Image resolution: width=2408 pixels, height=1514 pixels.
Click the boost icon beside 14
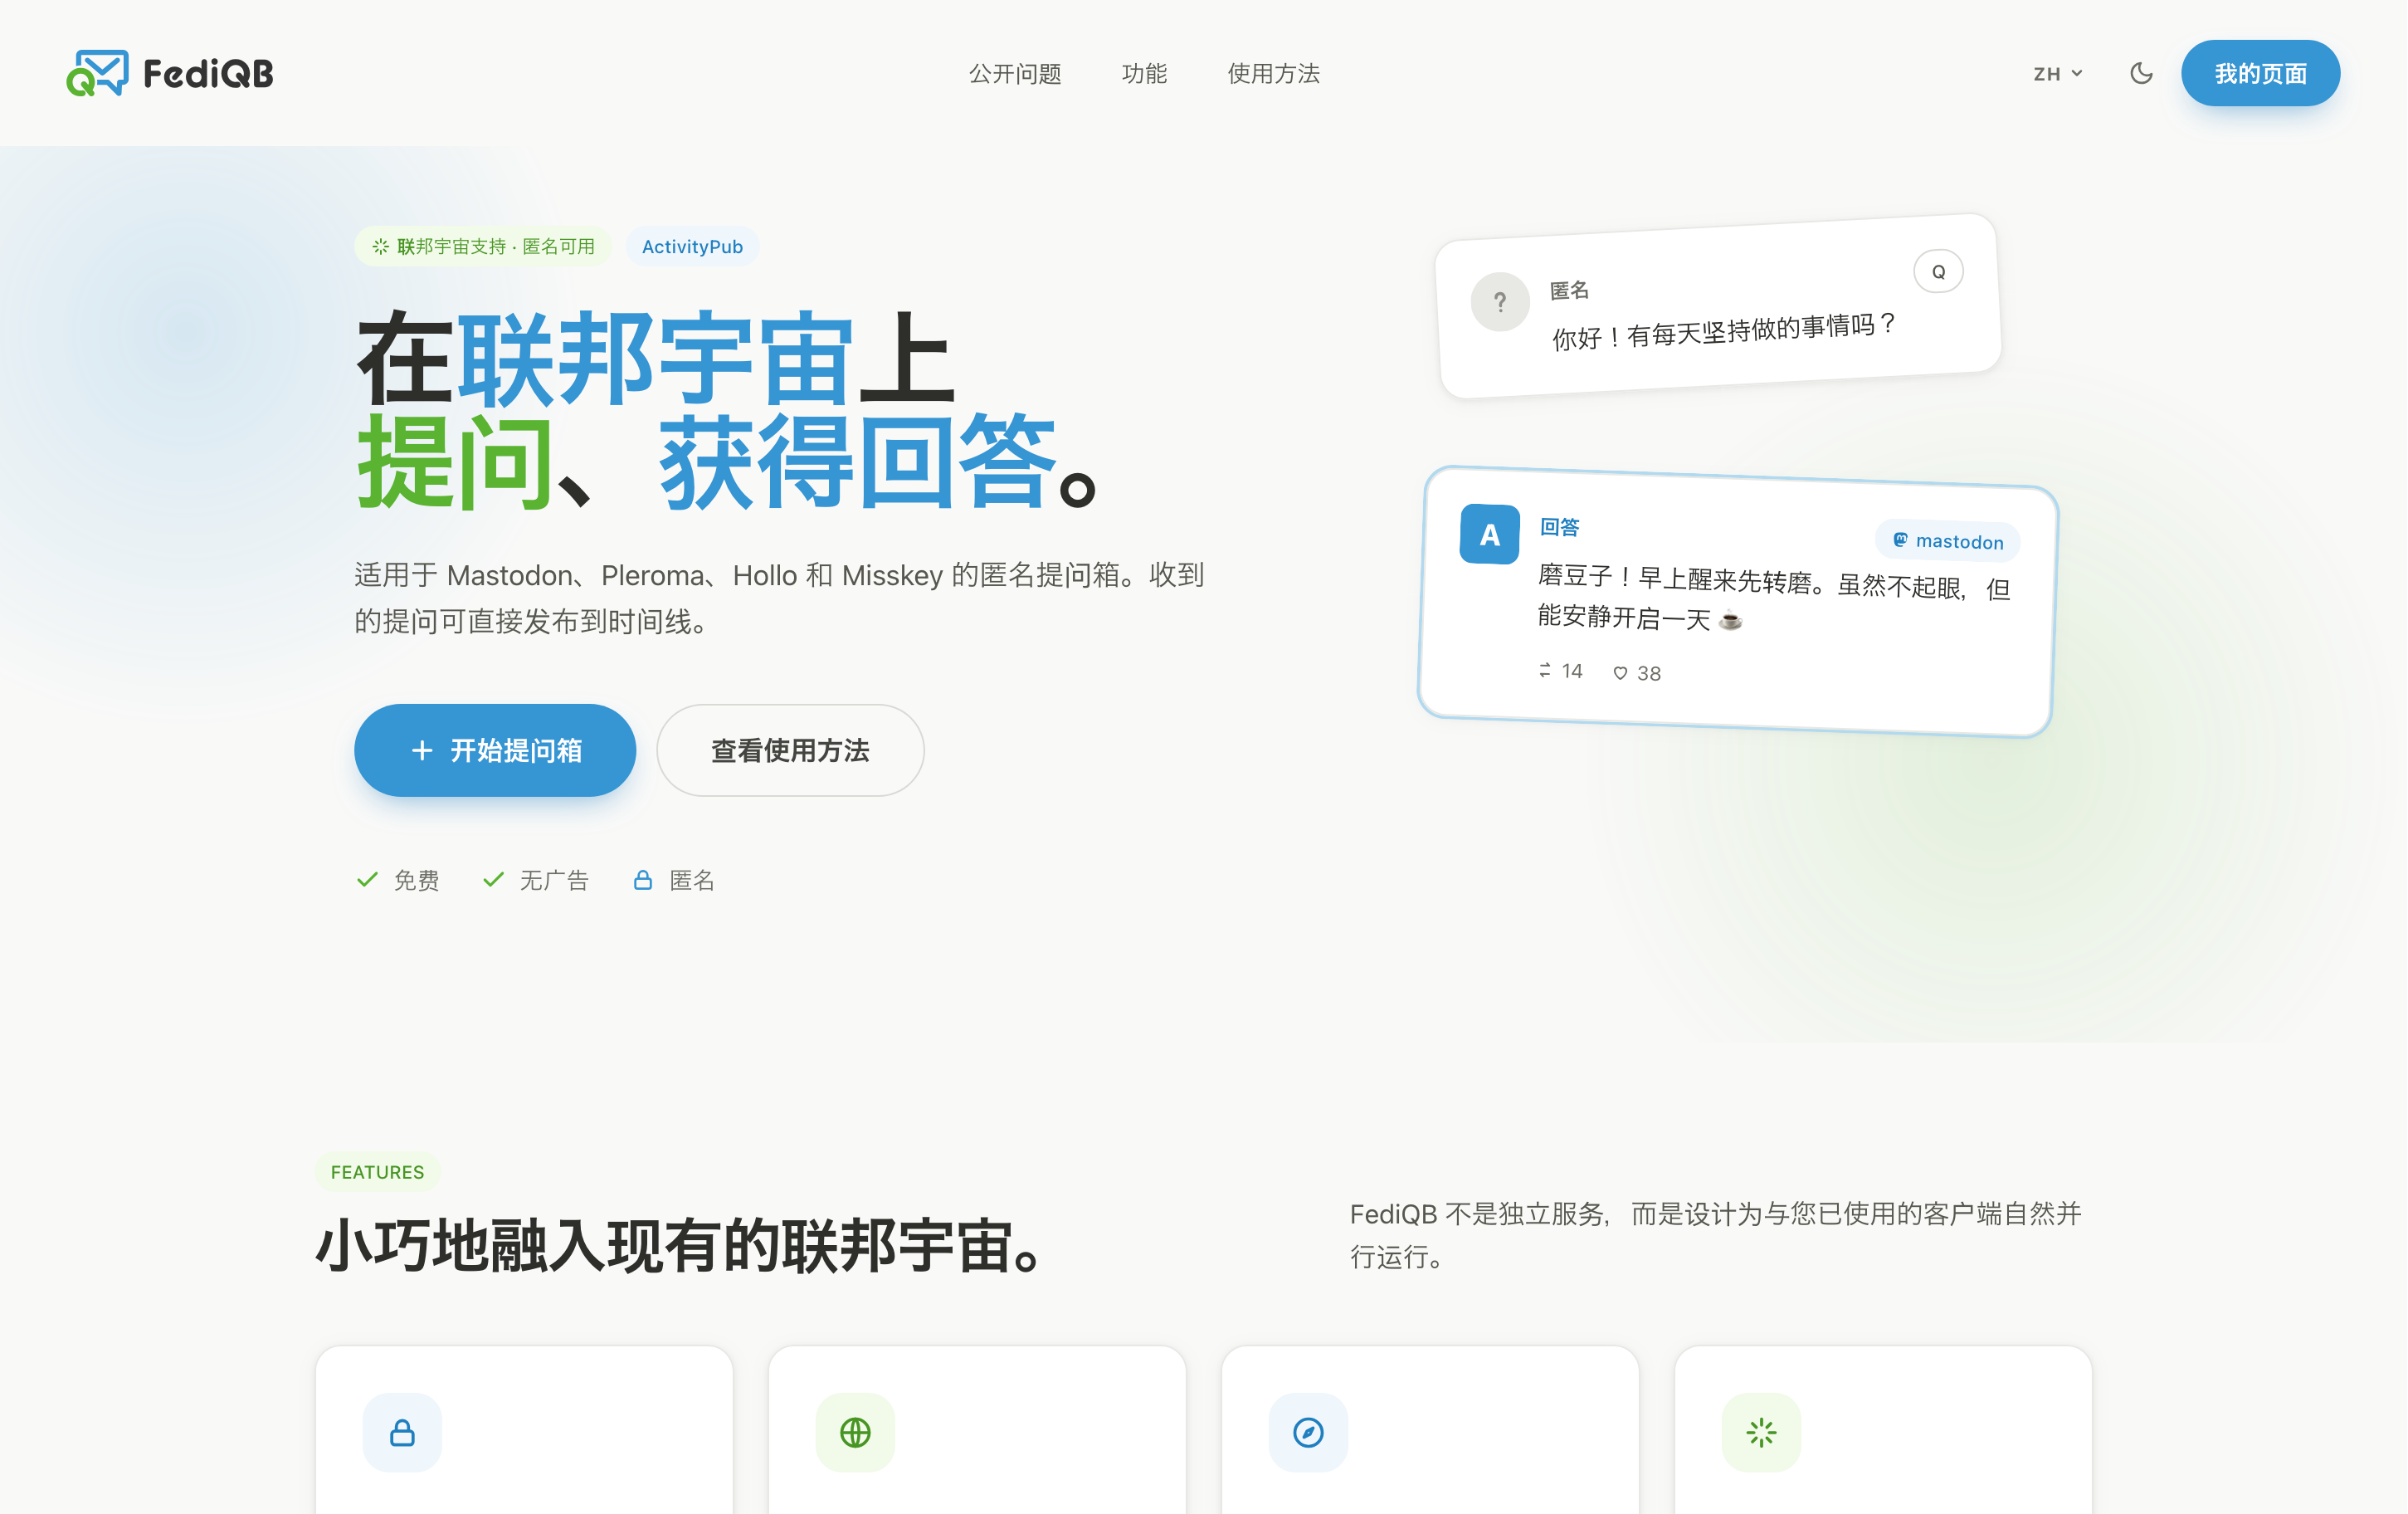click(x=1545, y=670)
